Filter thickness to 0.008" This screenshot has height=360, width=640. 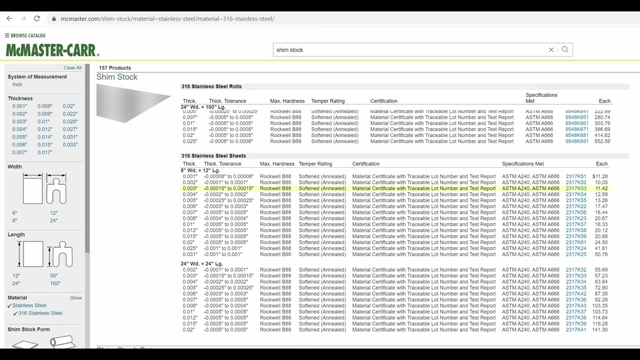click(x=45, y=106)
